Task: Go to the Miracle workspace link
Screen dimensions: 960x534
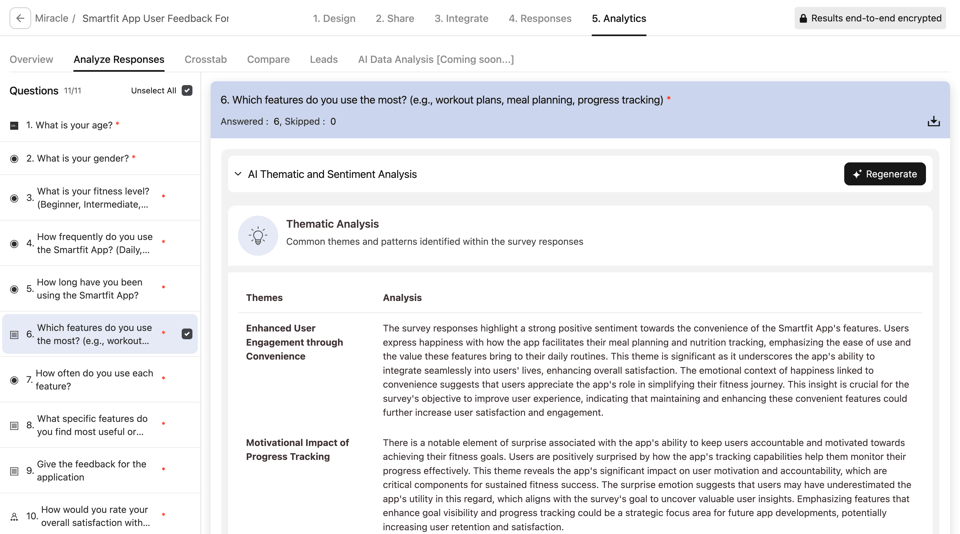Action: click(x=51, y=18)
